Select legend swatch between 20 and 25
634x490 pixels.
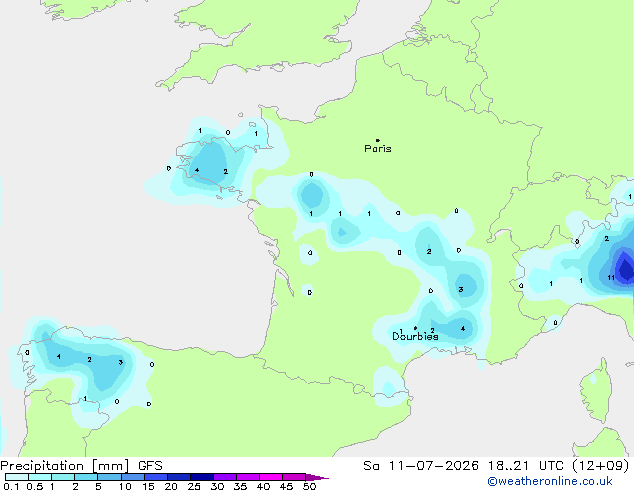pos(178,477)
